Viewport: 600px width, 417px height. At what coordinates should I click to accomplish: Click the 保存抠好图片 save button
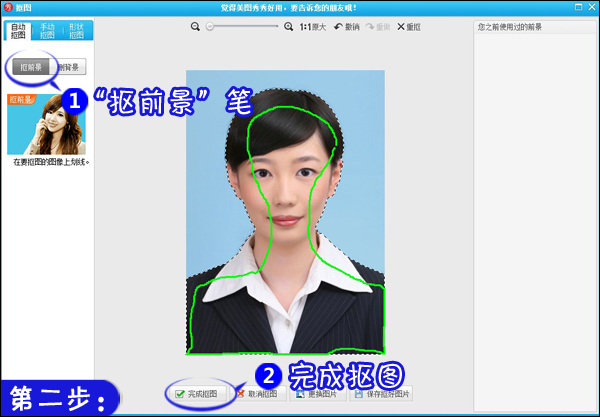[x=380, y=394]
